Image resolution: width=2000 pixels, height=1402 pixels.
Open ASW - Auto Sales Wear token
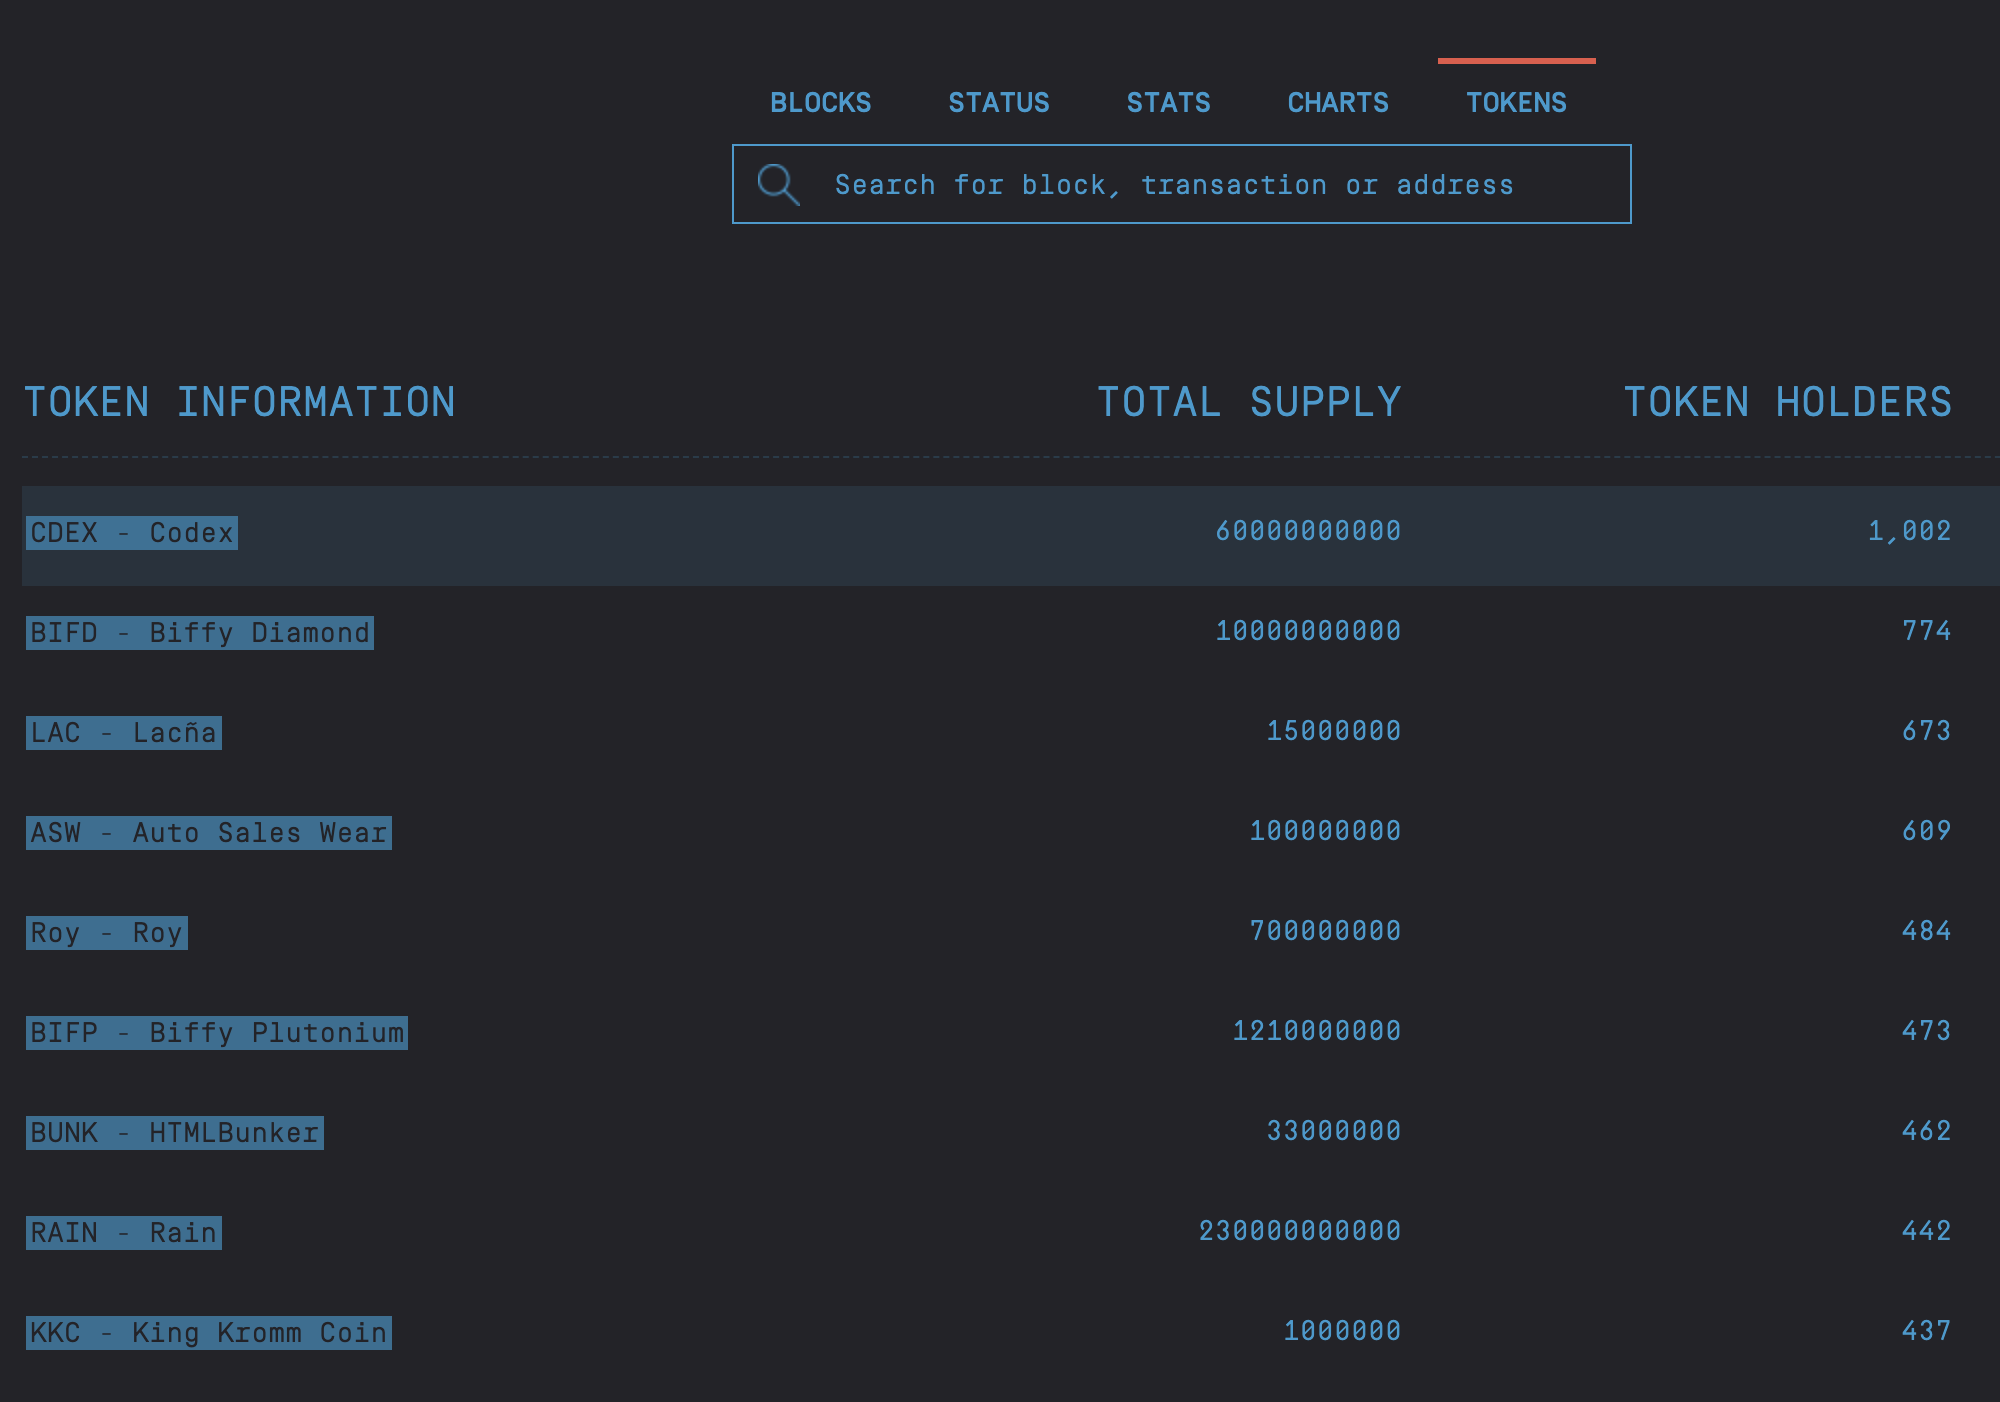point(208,833)
